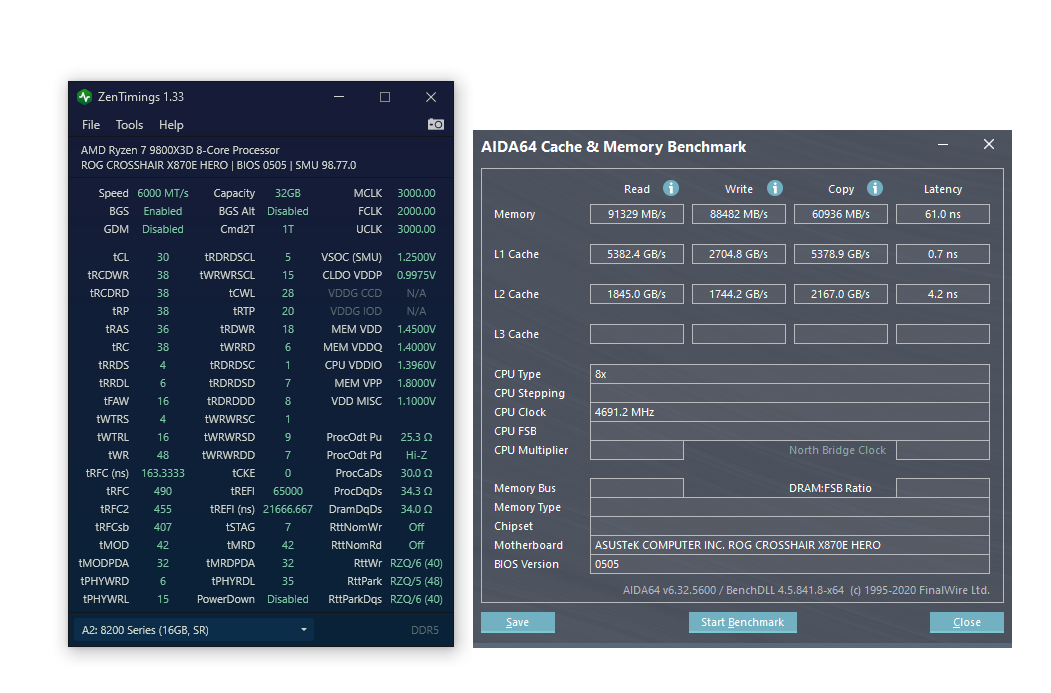Click the tRFC value 490

(x=163, y=492)
